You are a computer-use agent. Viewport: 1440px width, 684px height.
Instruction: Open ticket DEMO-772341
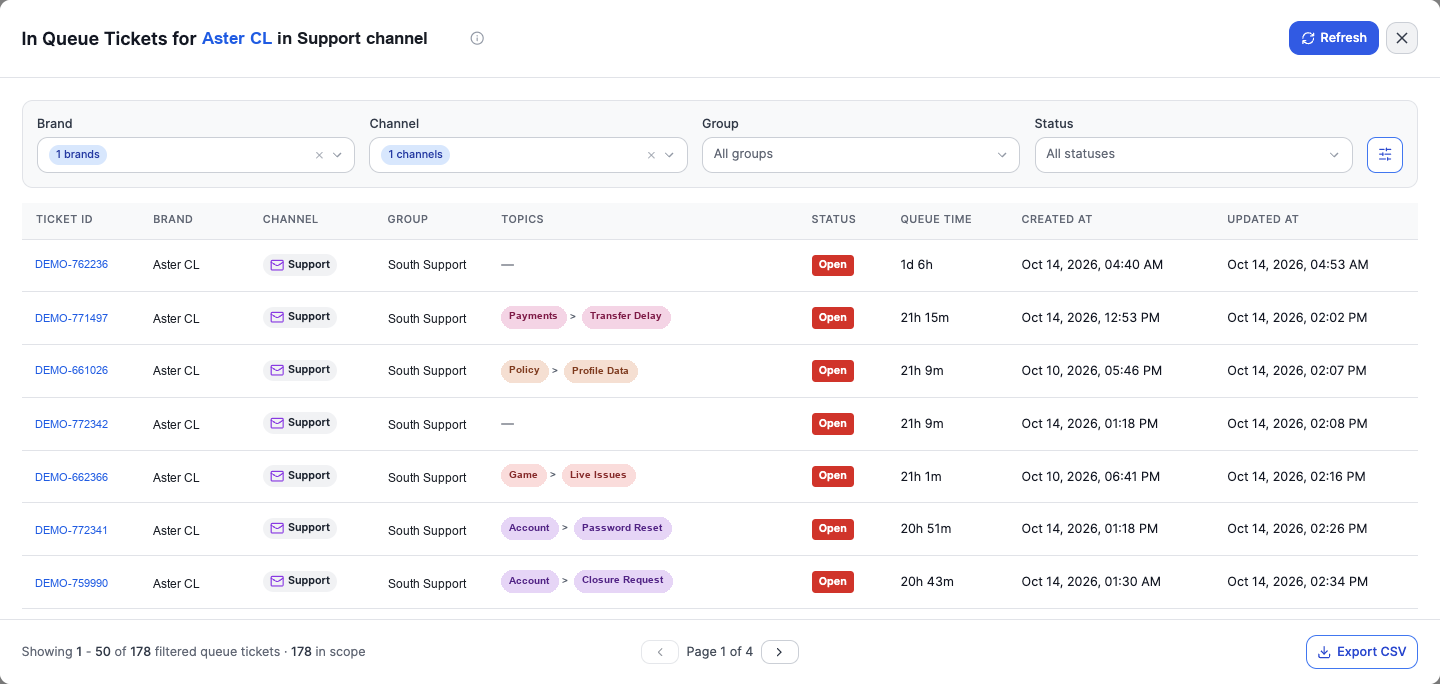(71, 530)
